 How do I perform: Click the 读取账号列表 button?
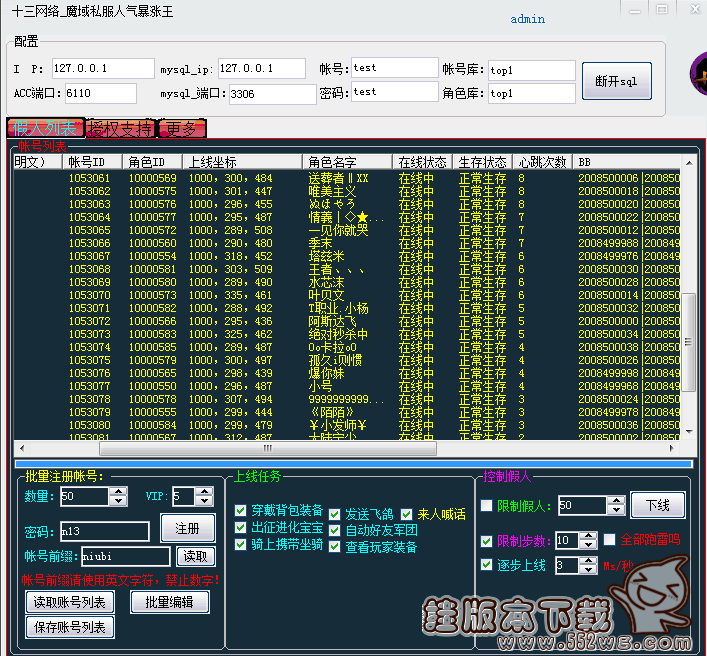coord(70,602)
